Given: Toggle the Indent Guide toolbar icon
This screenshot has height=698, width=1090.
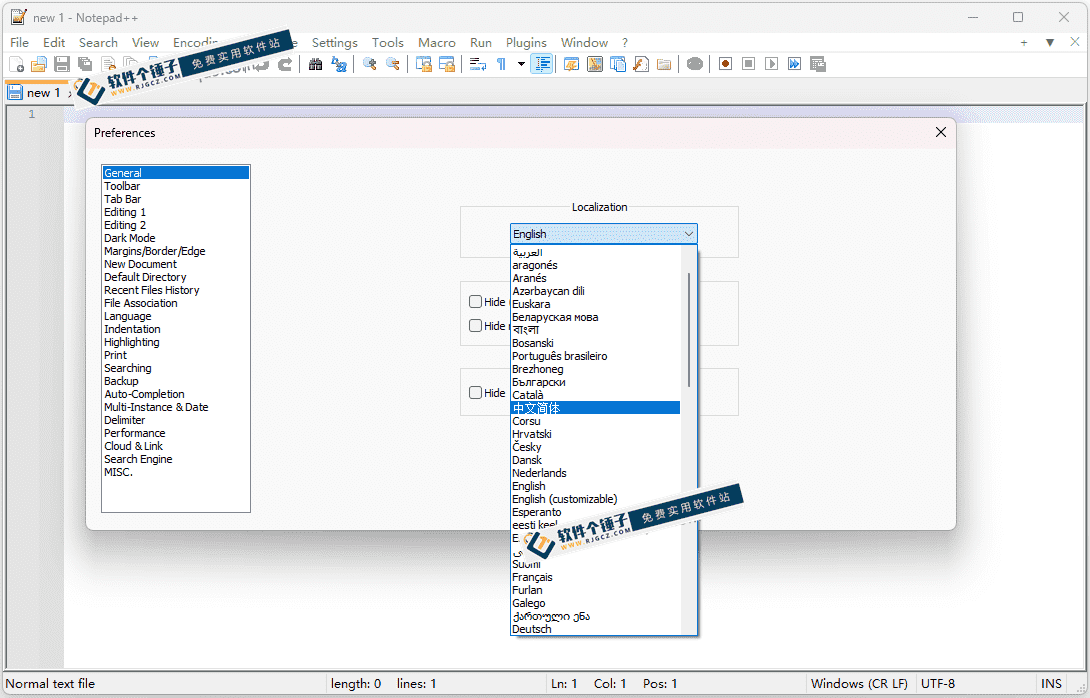Looking at the screenshot, I should [542, 65].
